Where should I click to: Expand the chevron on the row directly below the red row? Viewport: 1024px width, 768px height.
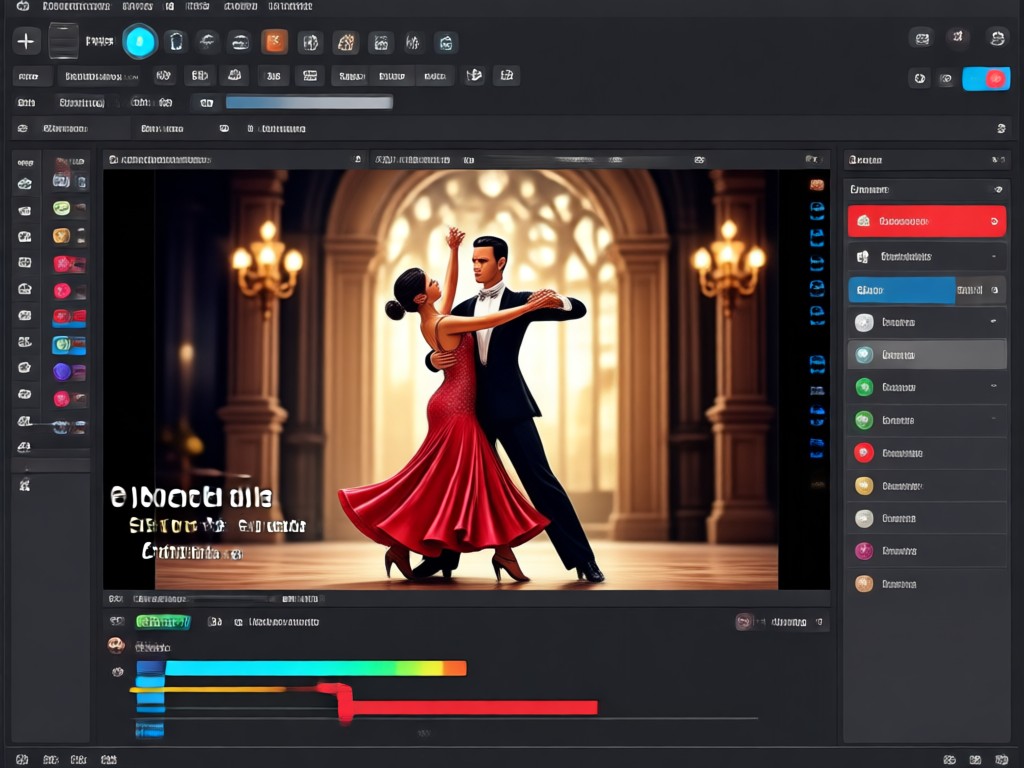coord(994,257)
